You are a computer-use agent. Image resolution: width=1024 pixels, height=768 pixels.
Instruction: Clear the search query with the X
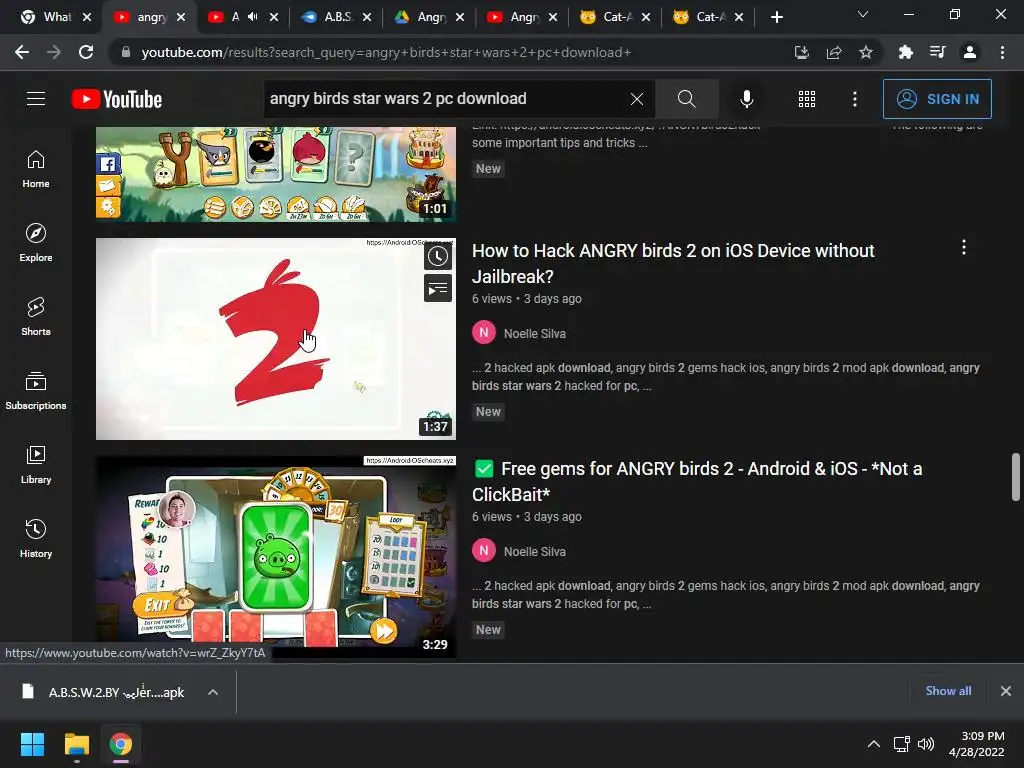point(637,99)
